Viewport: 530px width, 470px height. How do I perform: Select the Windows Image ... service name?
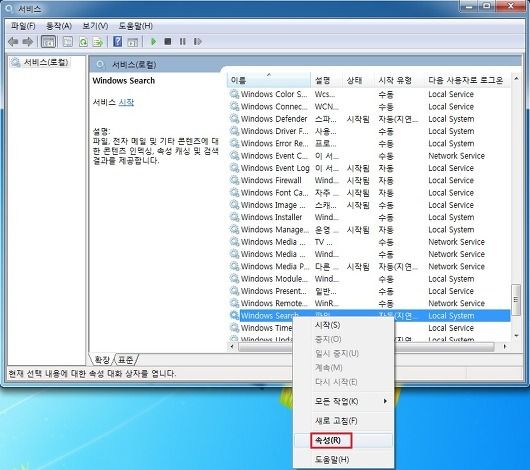pyautogui.click(x=273, y=205)
